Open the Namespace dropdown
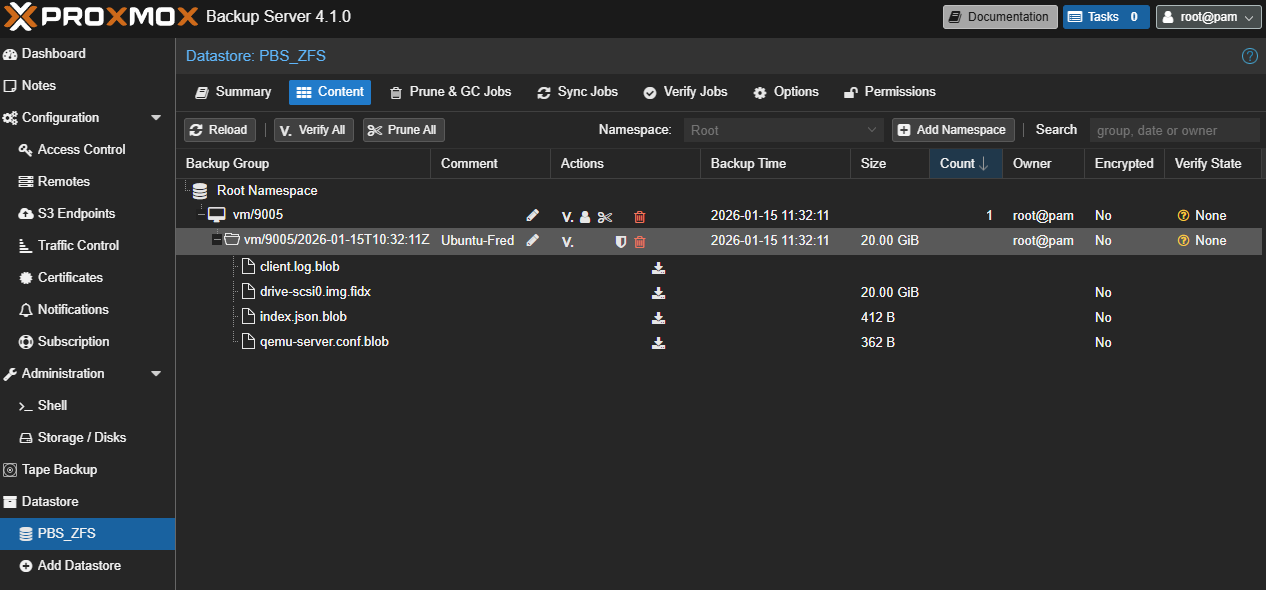Screen dimensions: 1266x590 [x=783, y=130]
